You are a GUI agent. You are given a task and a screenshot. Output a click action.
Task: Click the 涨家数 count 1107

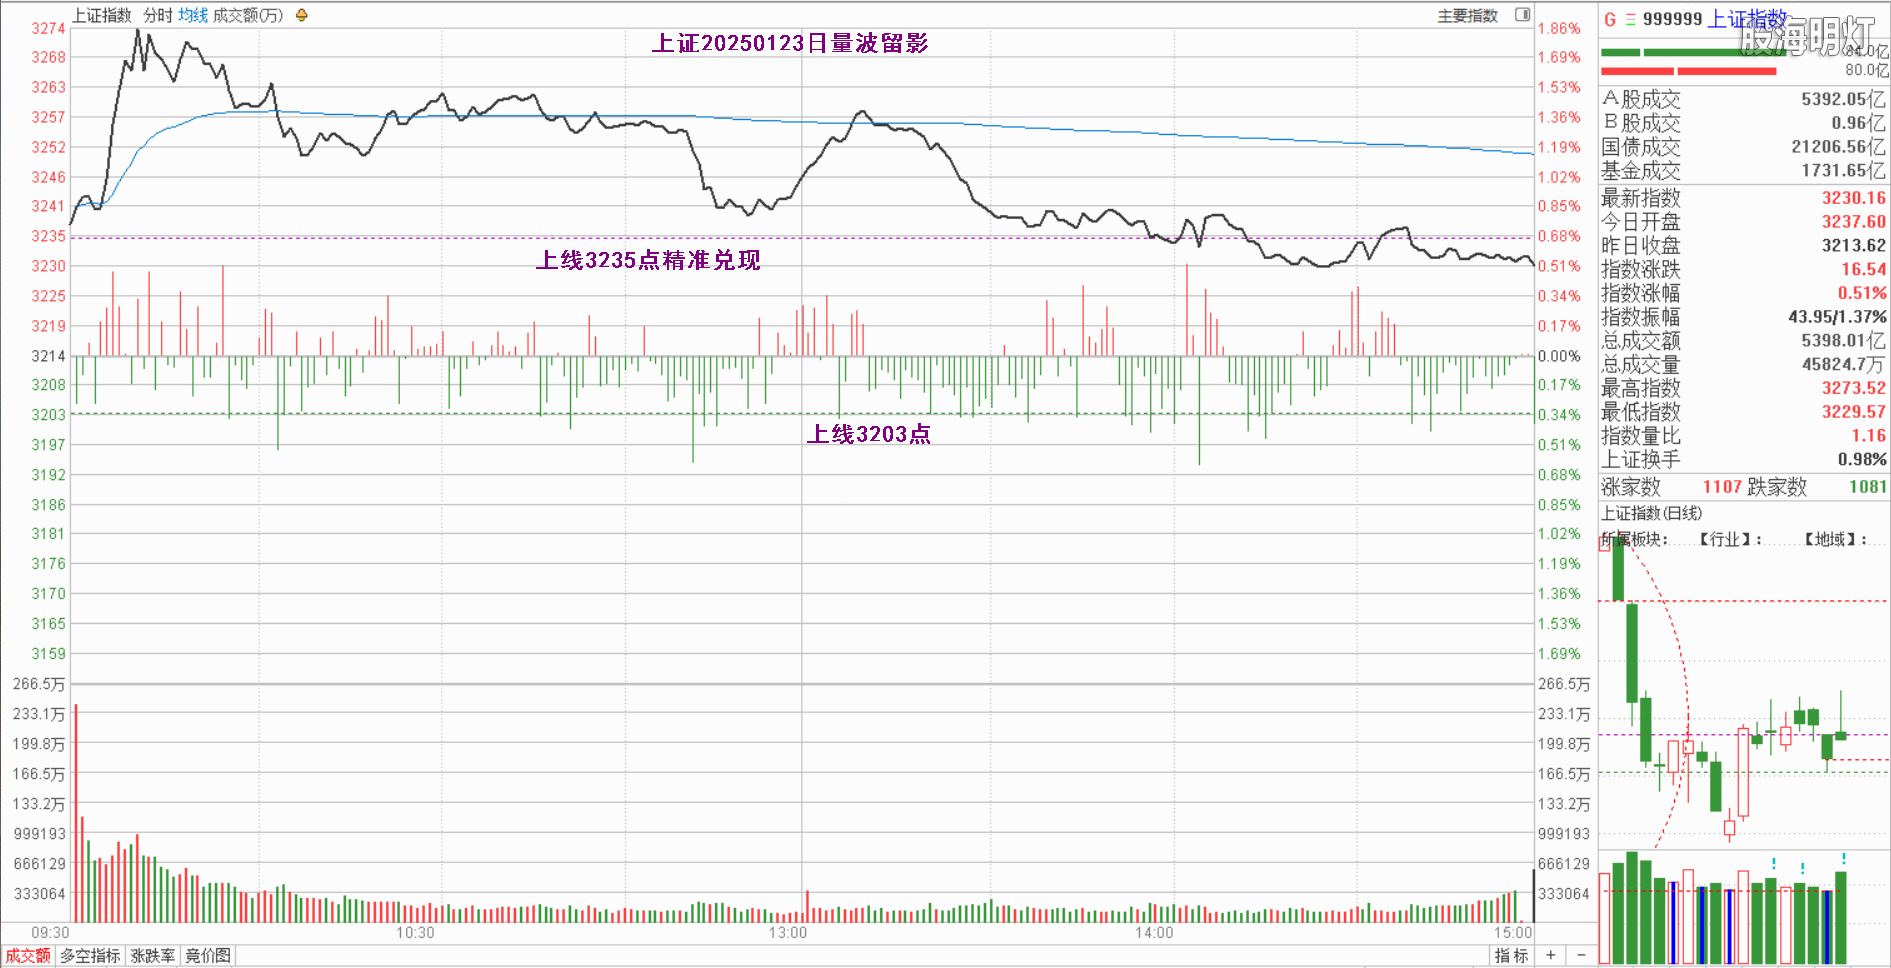(1722, 487)
